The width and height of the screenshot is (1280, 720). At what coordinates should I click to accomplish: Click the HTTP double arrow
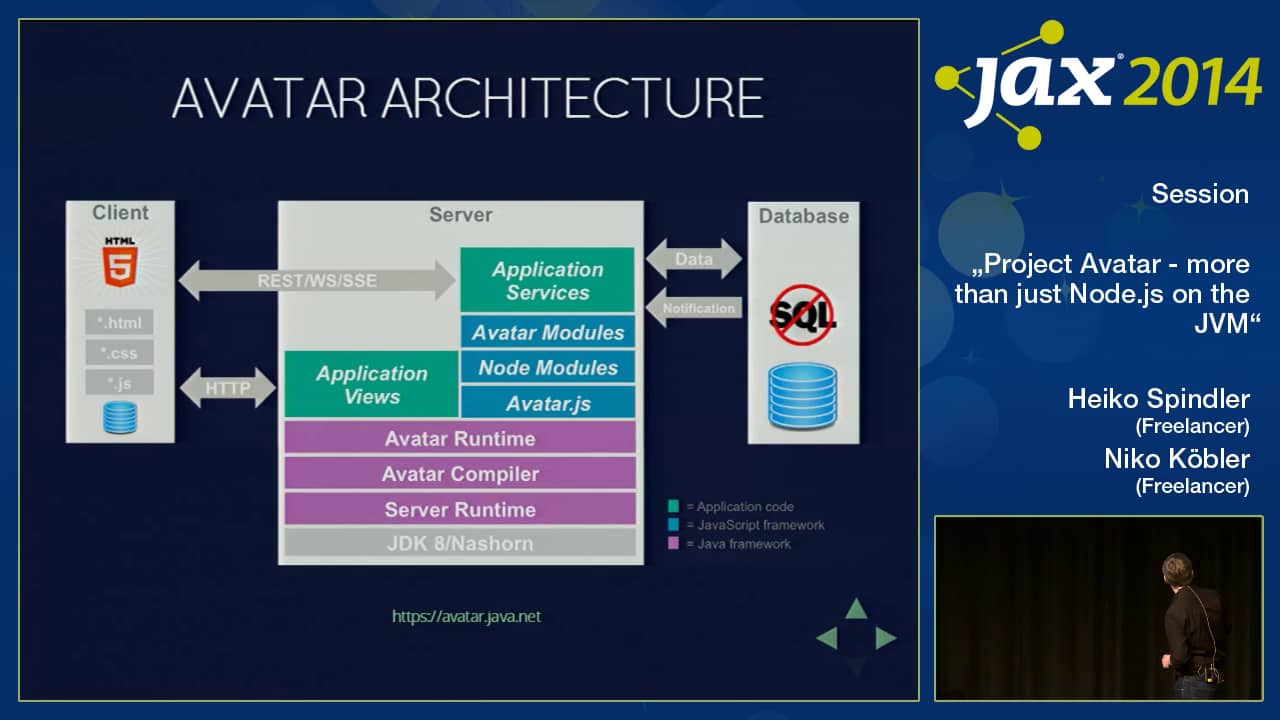[x=228, y=388]
